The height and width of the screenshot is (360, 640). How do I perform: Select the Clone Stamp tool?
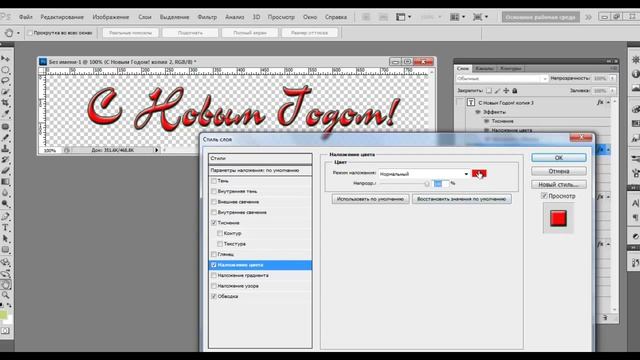[5, 149]
